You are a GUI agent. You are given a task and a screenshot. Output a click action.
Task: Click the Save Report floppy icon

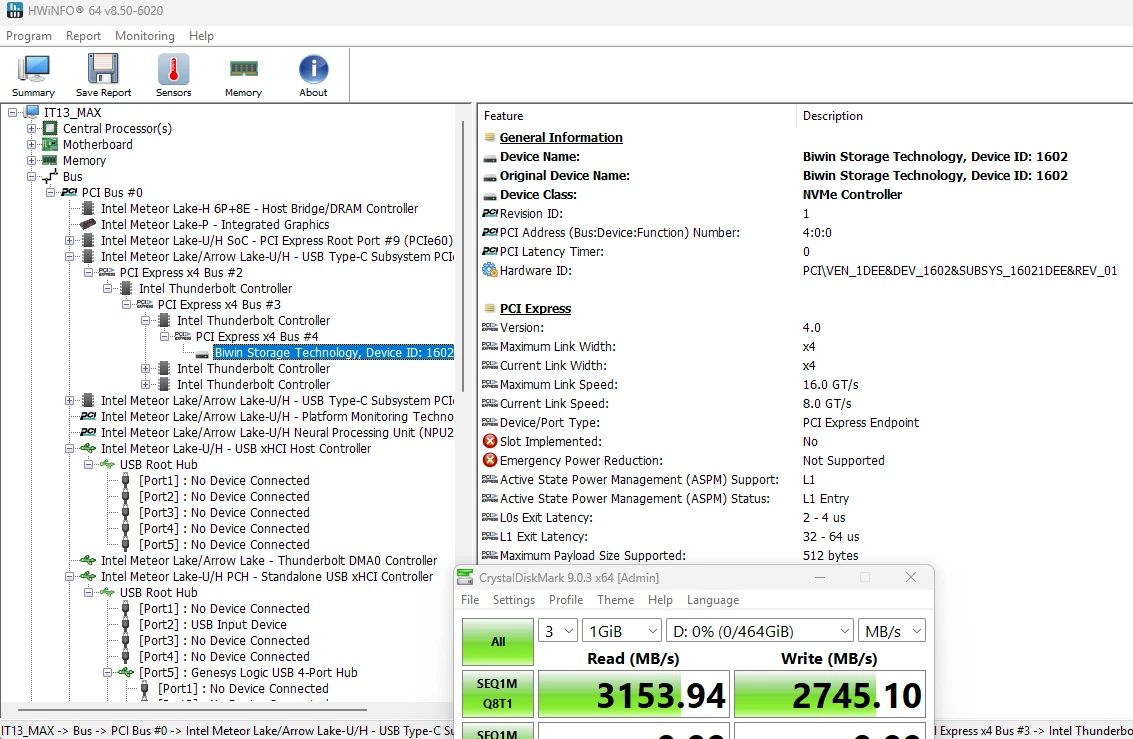(103, 75)
